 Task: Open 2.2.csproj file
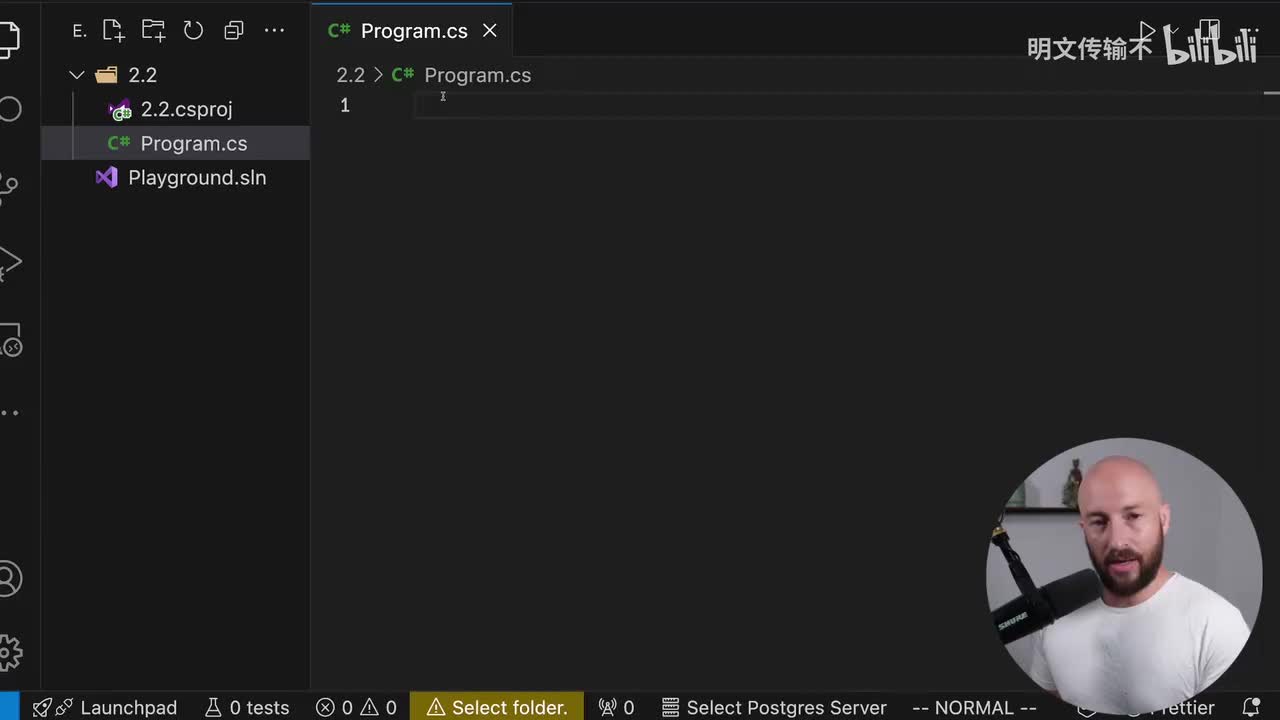coord(176,109)
